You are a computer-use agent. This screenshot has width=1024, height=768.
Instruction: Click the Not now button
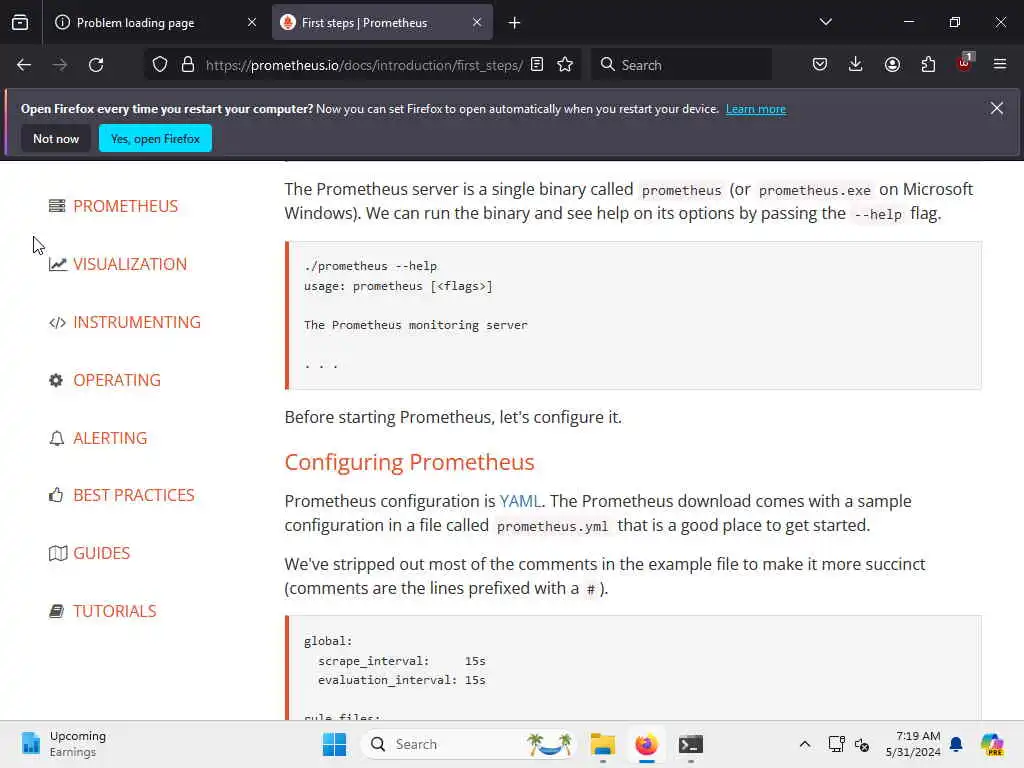(56, 138)
